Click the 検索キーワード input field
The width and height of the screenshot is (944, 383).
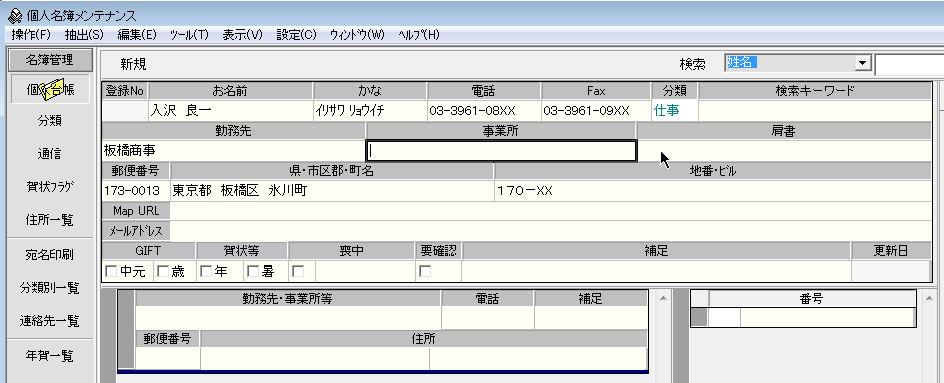coord(815,110)
